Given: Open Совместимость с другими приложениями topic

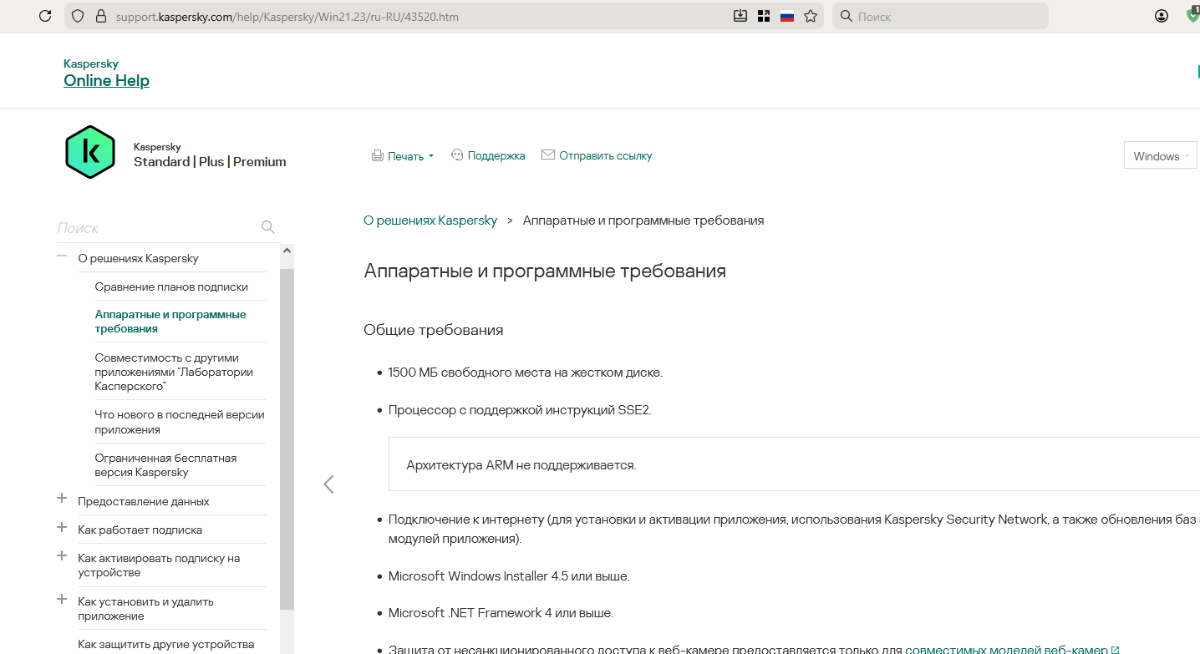Looking at the screenshot, I should pyautogui.click(x=174, y=371).
